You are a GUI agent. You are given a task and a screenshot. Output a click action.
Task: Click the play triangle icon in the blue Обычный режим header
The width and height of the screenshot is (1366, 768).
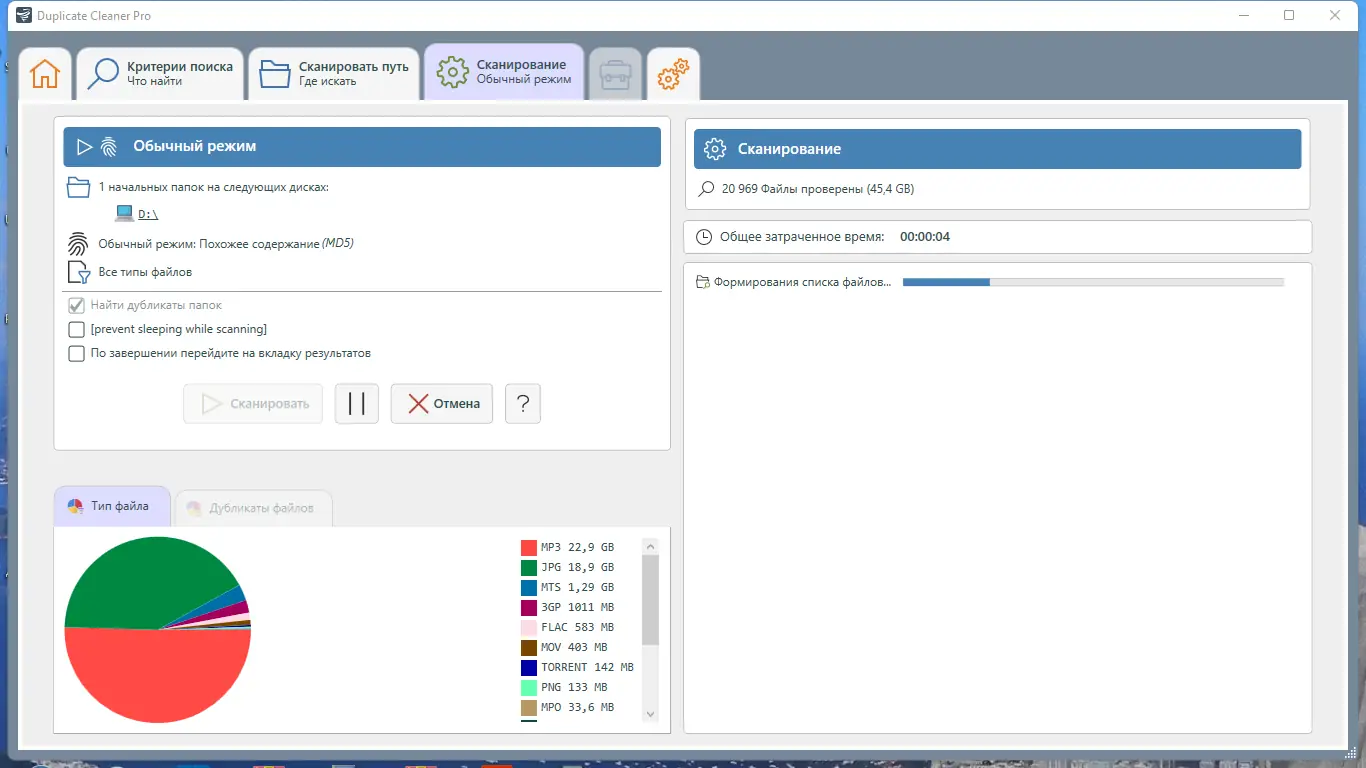pos(85,147)
